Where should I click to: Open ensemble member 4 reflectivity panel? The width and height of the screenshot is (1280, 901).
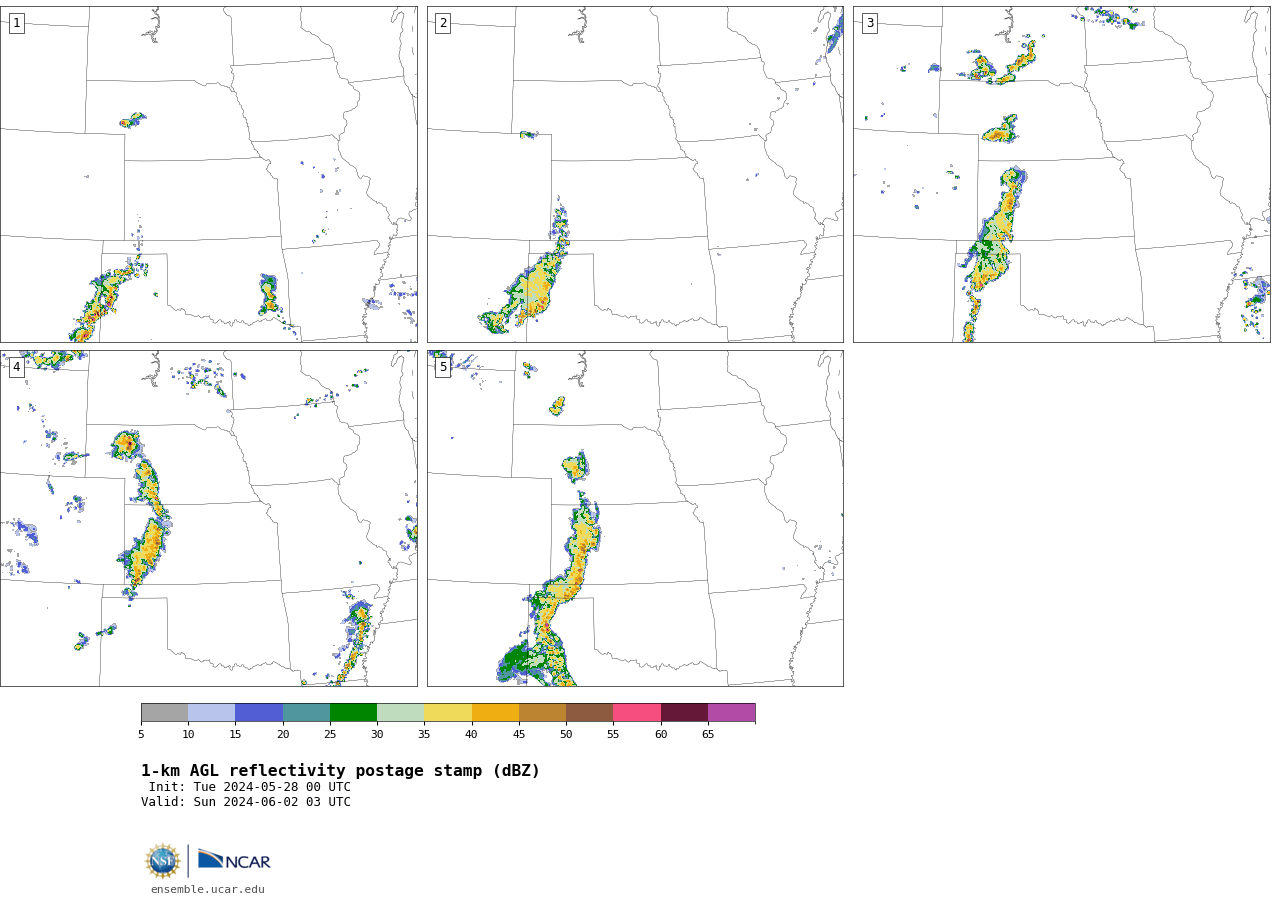pyautogui.click(x=208, y=518)
